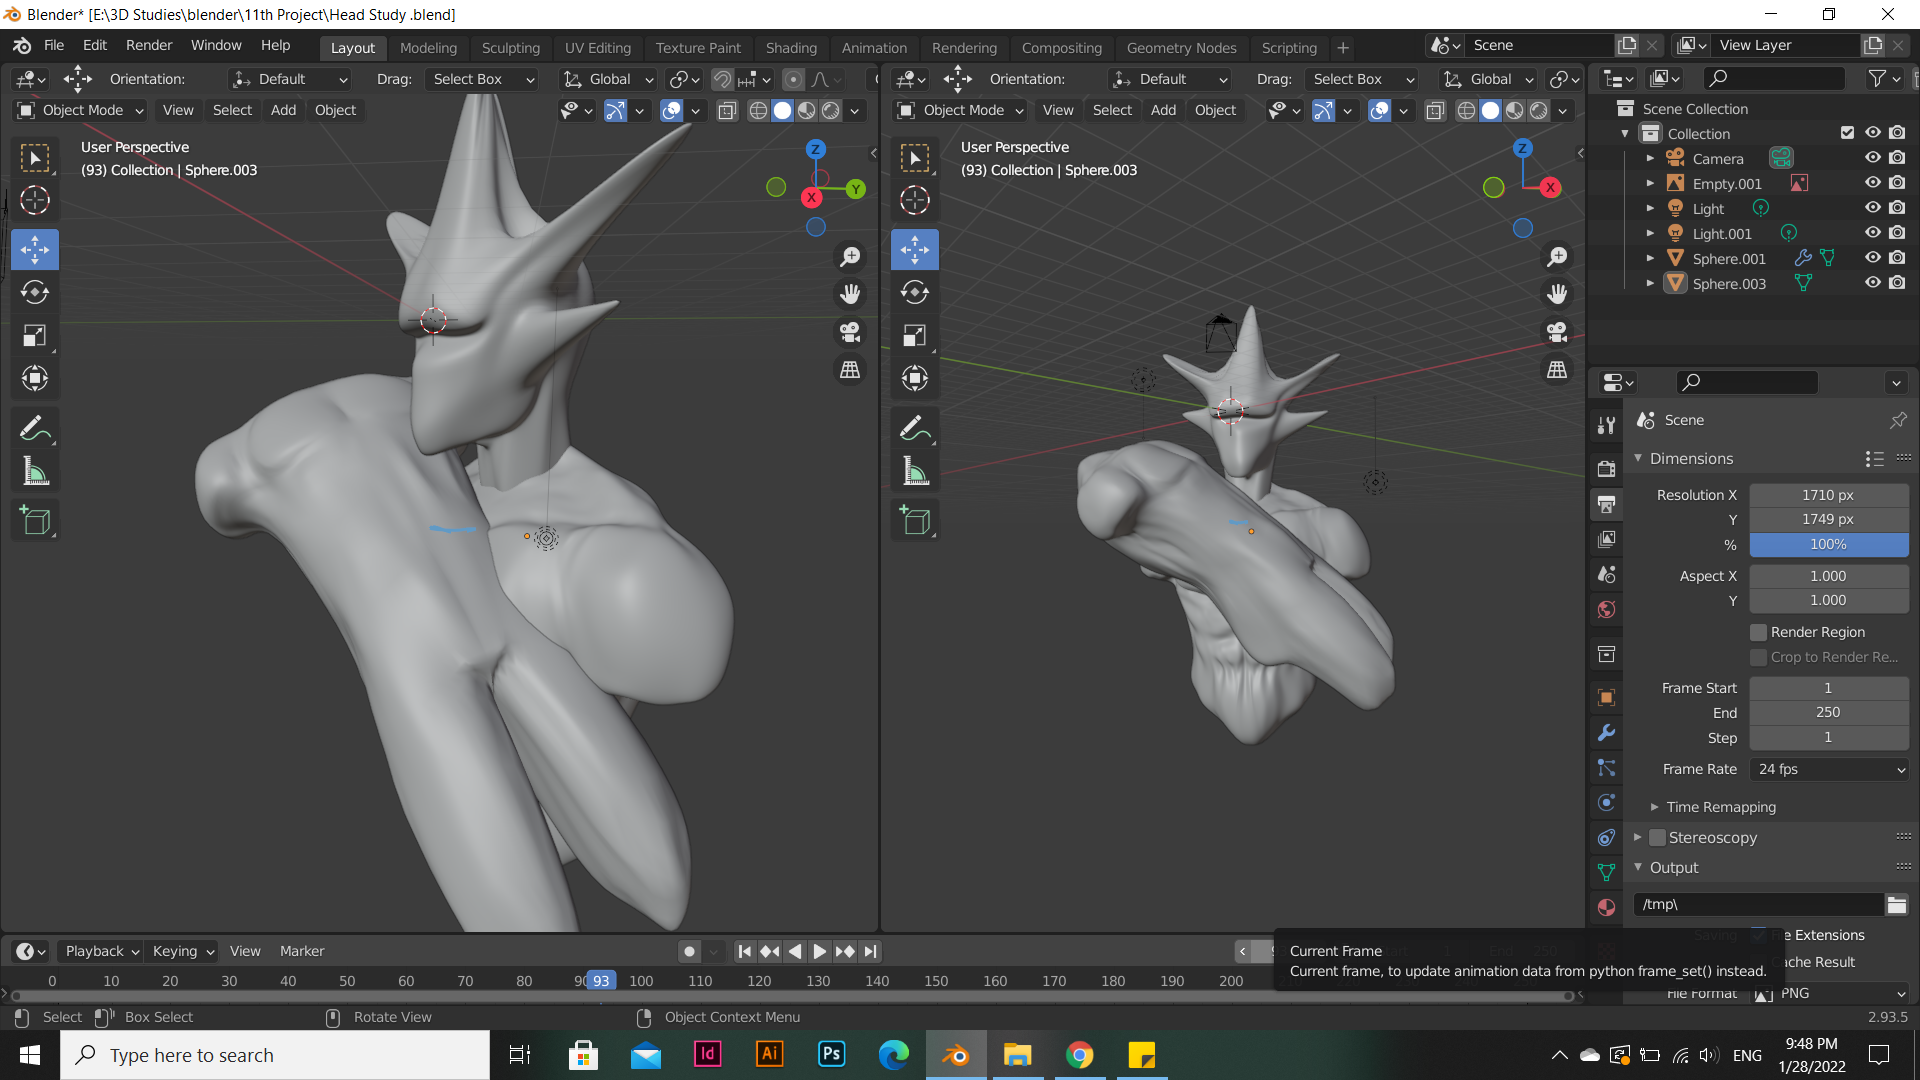Toggle Camera visibility in the outliner
Viewport: 1920px width, 1080px height.
coord(1872,158)
